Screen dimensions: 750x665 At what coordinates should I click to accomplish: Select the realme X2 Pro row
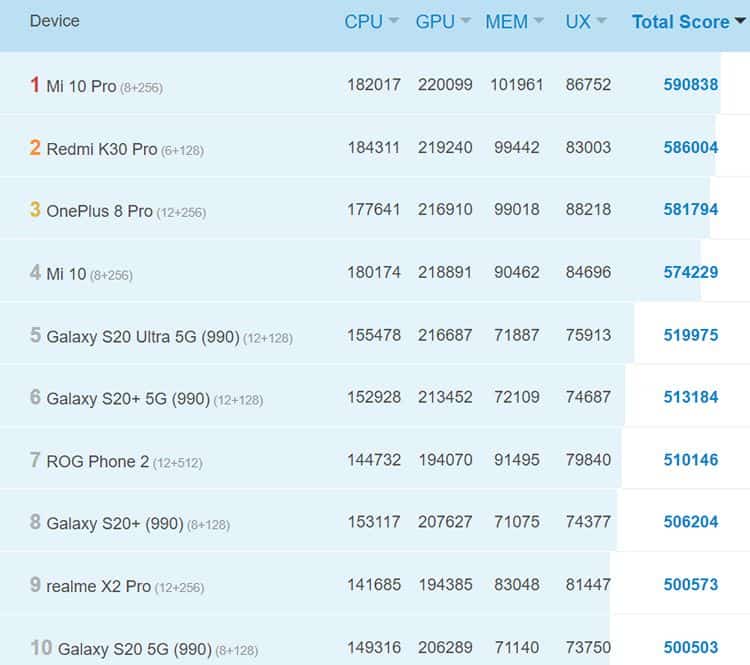click(x=98, y=586)
